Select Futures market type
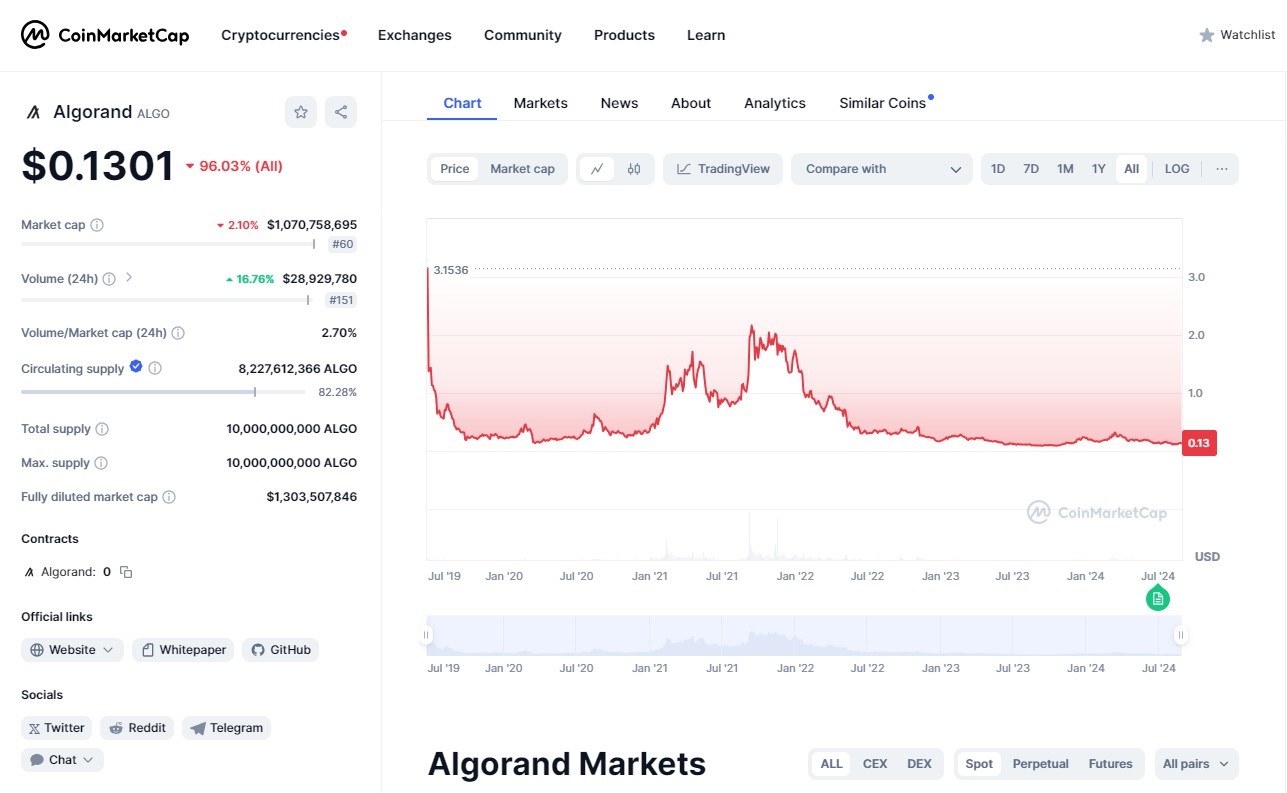This screenshot has height=793, width=1287. 1110,764
